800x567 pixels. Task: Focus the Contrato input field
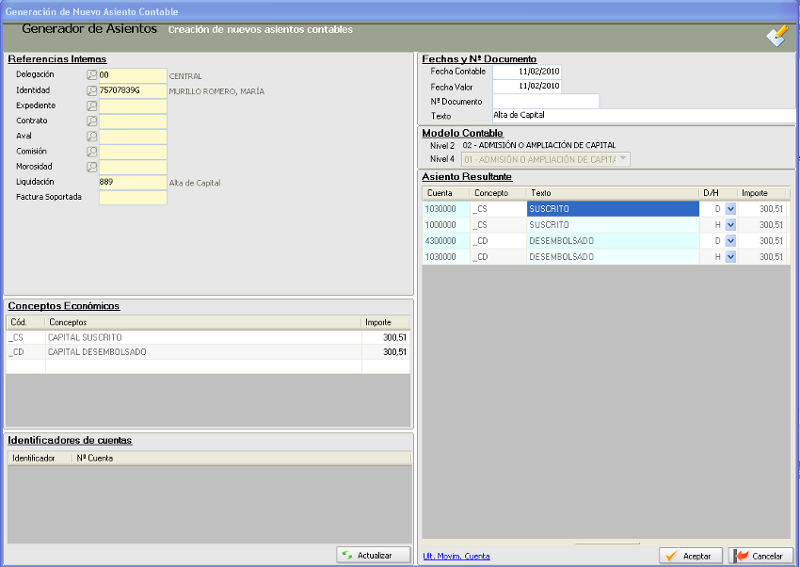[x=133, y=121]
